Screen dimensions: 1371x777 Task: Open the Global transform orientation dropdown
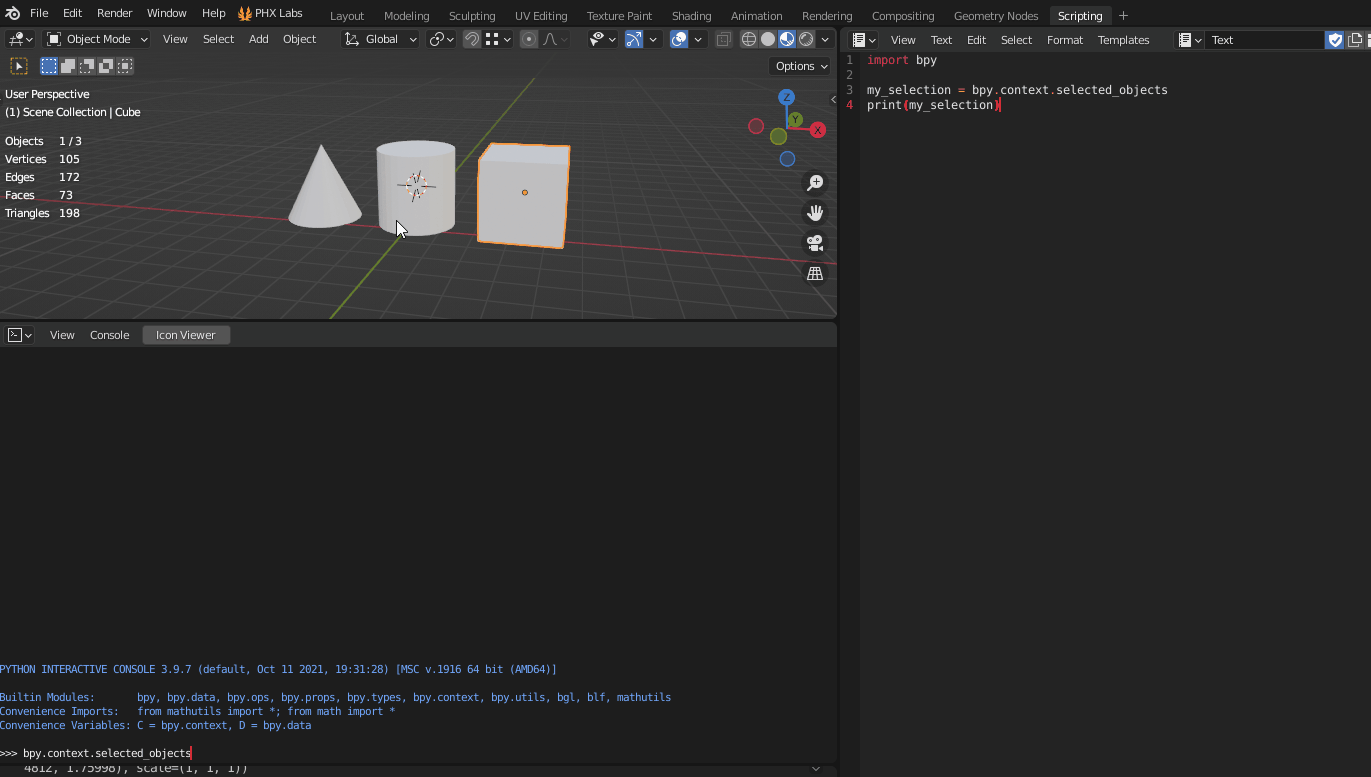(380, 39)
